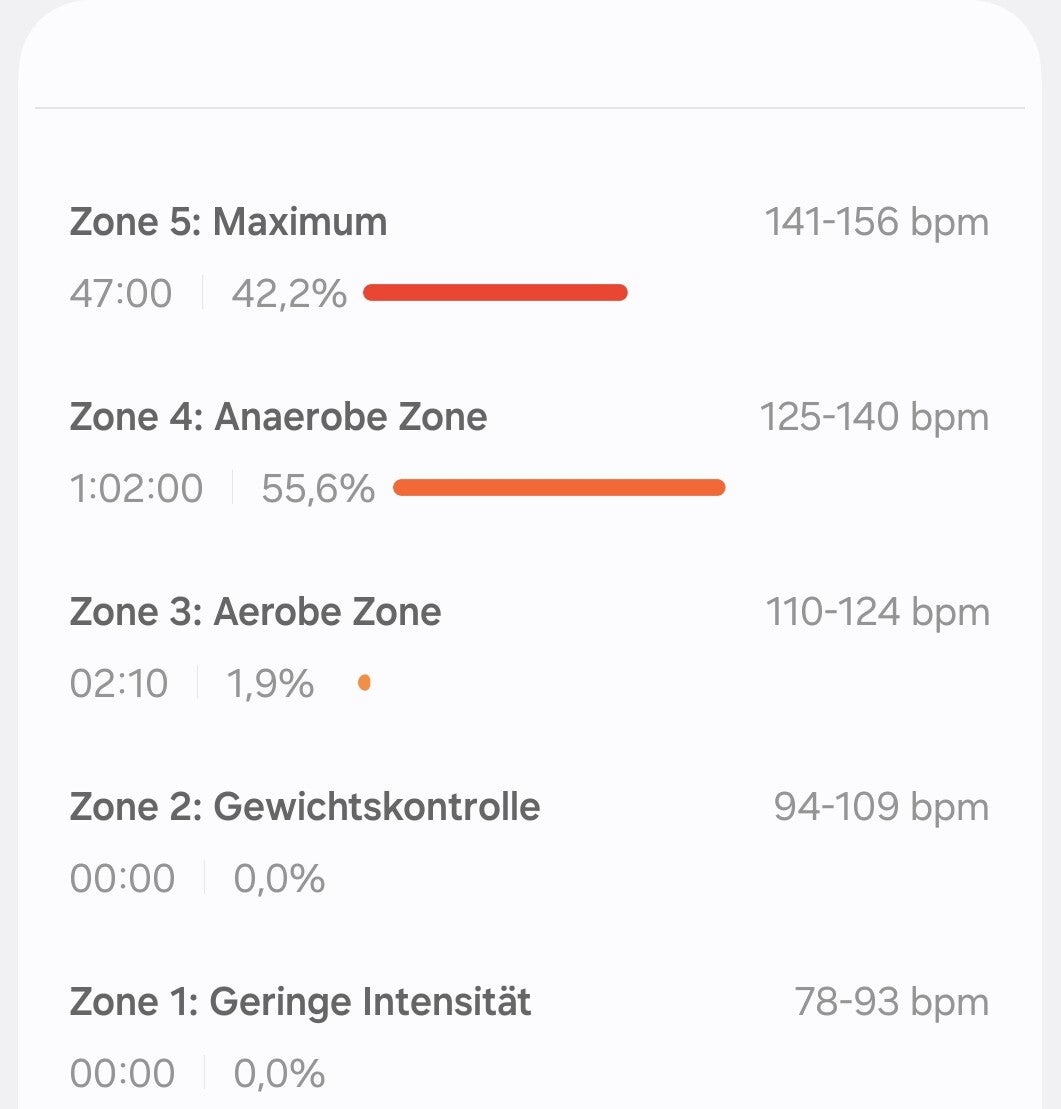Click the Zone 2: Gewichtskontrolle heading
Image resolution: width=1061 pixels, height=1109 pixels.
(x=305, y=806)
